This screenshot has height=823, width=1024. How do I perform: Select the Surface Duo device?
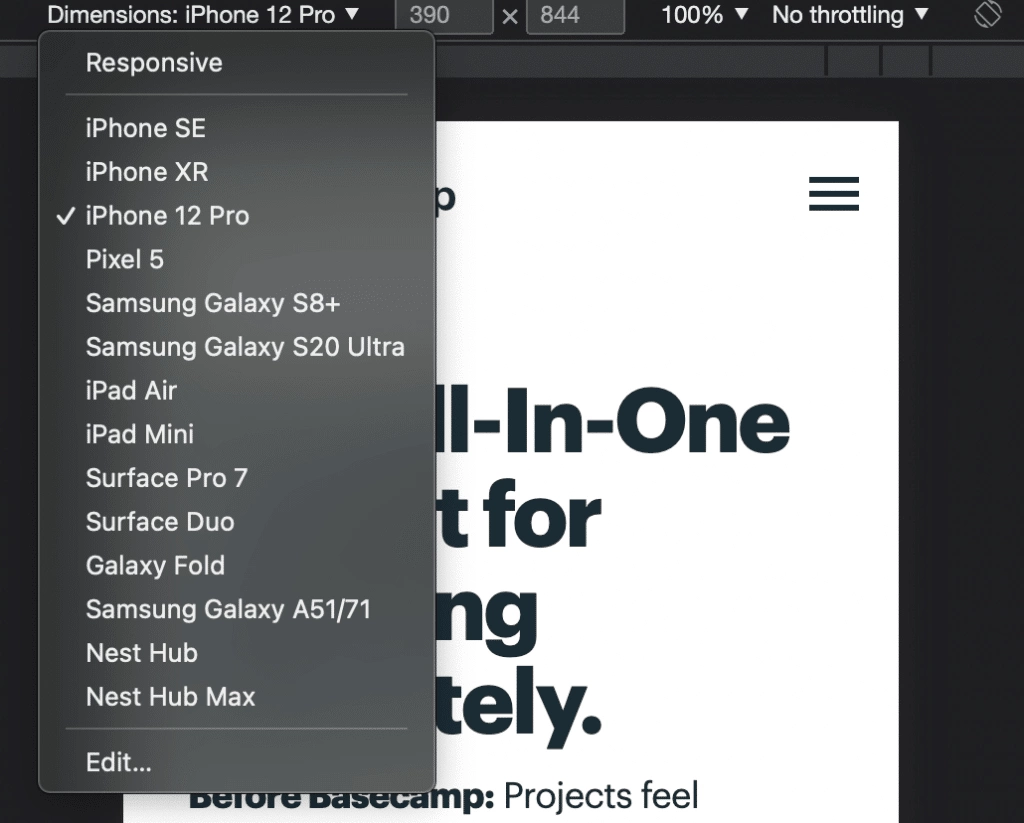point(159,521)
